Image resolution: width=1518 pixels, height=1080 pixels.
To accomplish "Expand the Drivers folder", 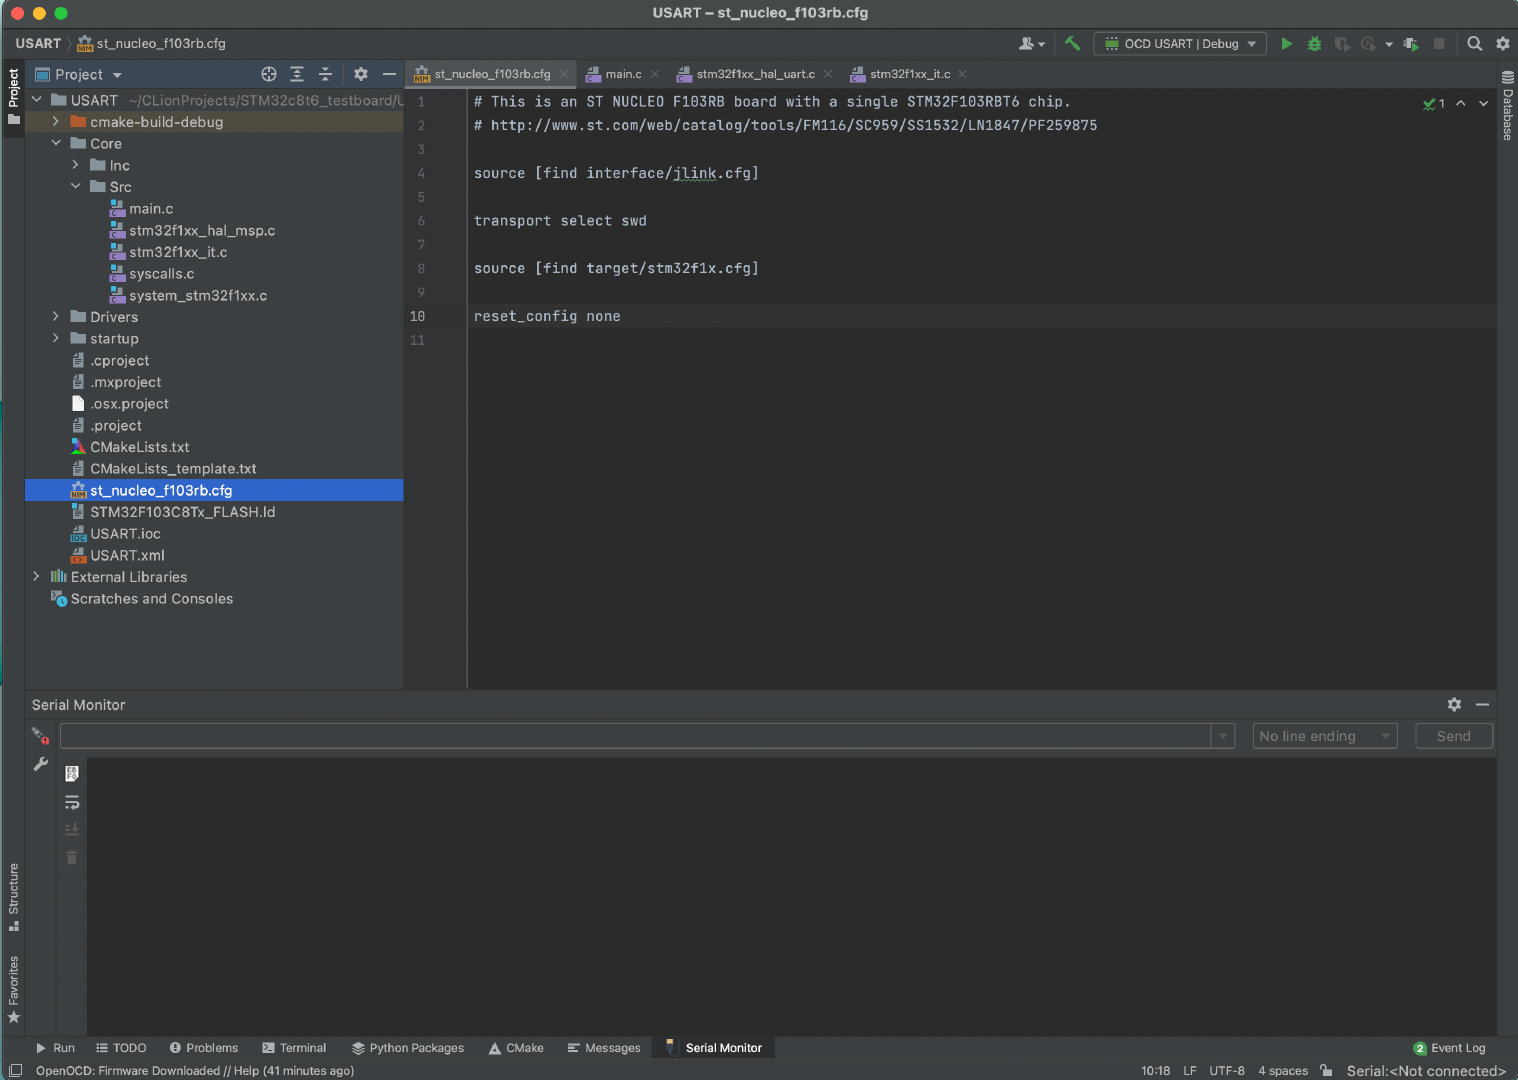I will click(55, 316).
